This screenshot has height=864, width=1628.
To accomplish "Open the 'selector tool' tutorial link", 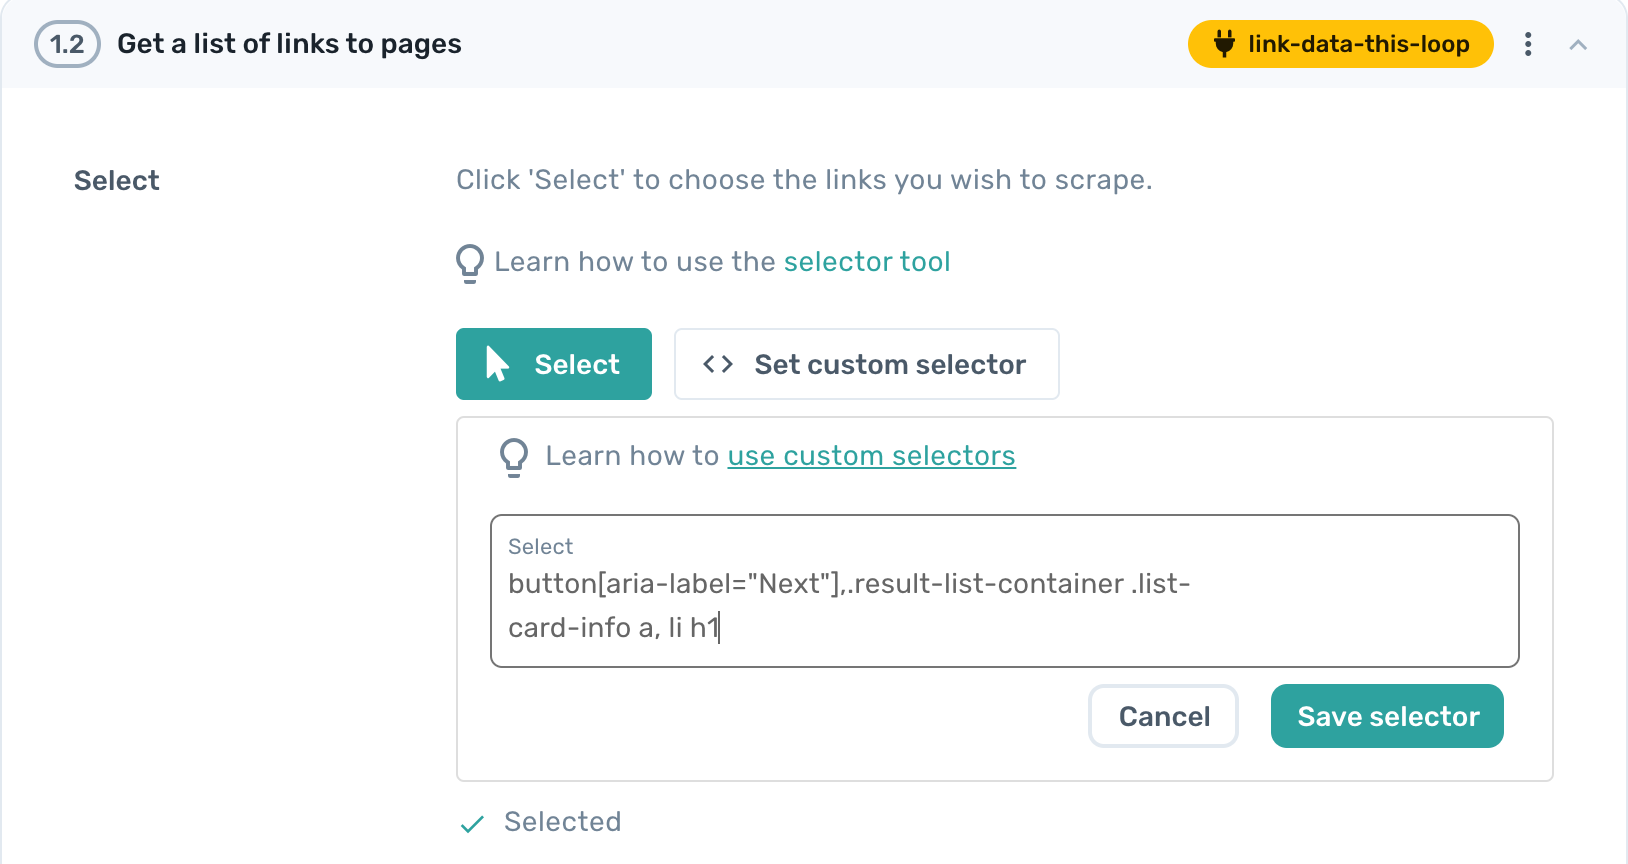I will [866, 262].
